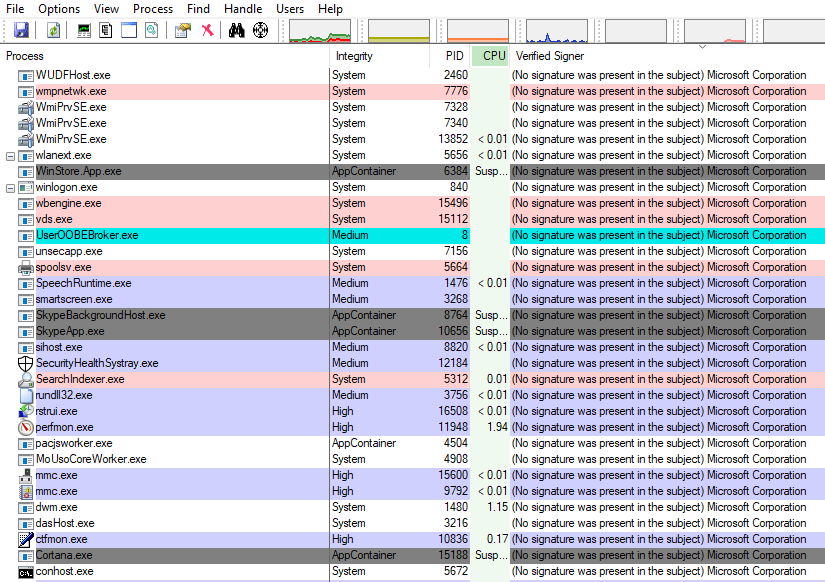This screenshot has width=825, height=582.
Task: Click the mmc.exe icon for PID 9792
Action: pos(25,491)
